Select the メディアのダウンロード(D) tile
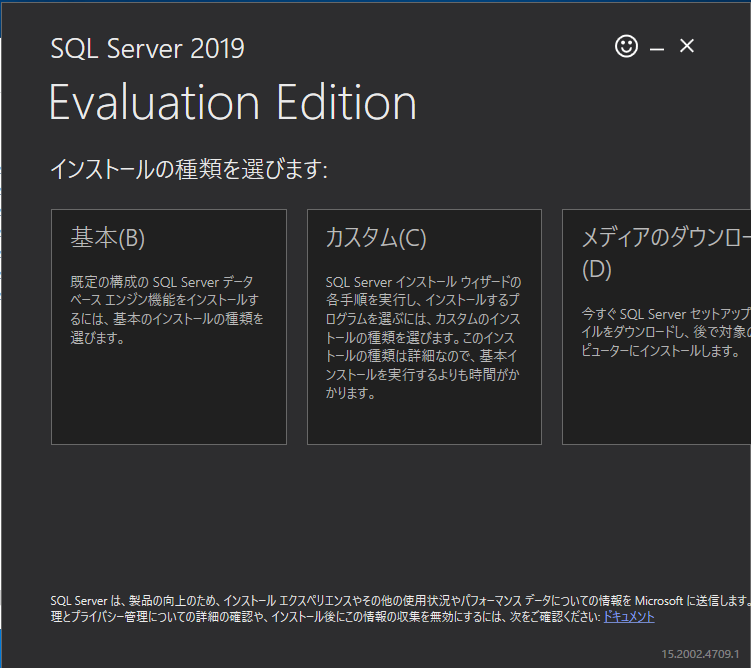 tap(657, 327)
